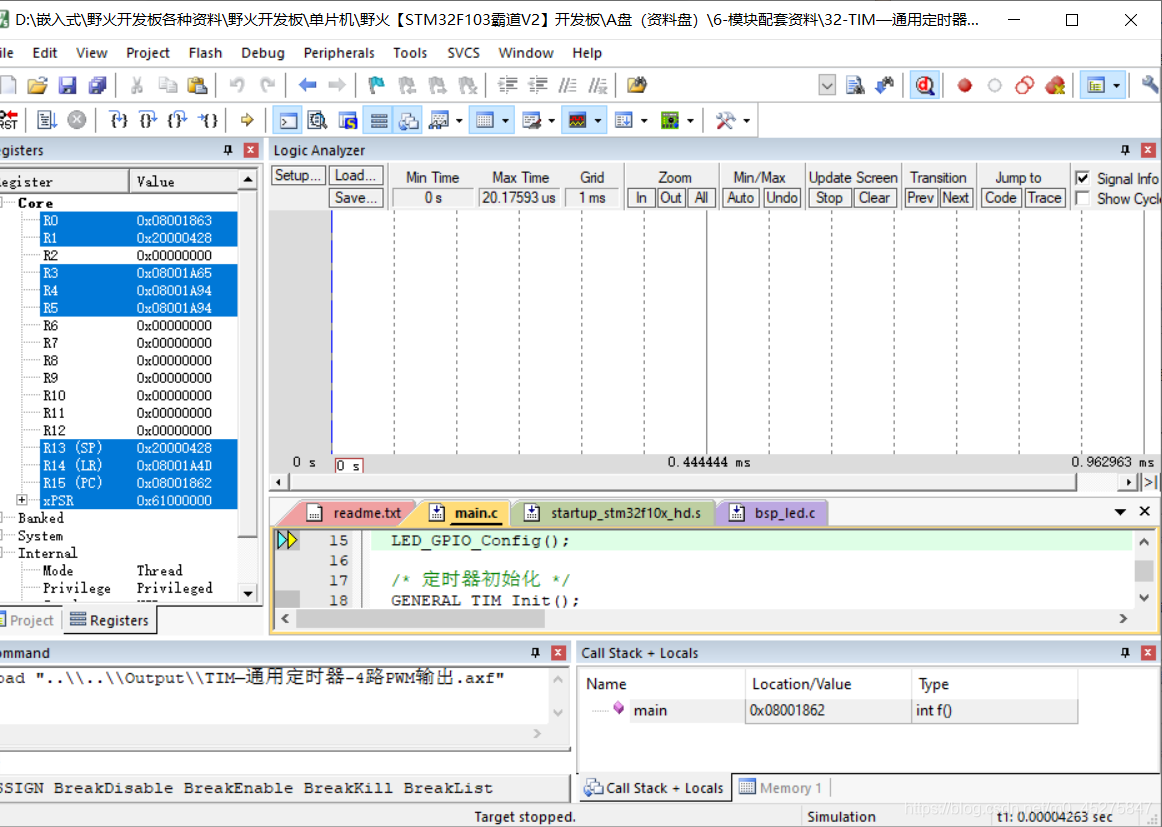
Task: Toggle the Disassembly Window icon
Action: [318, 120]
